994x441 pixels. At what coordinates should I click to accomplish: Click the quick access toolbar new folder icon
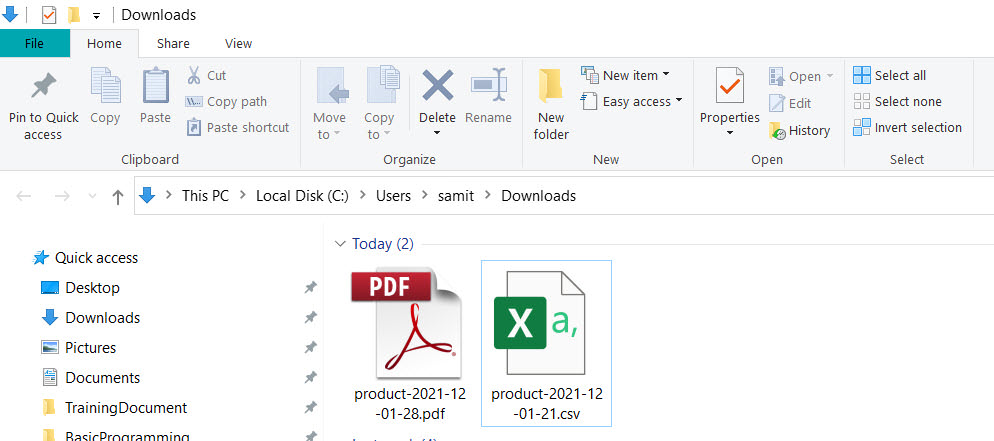click(x=74, y=15)
